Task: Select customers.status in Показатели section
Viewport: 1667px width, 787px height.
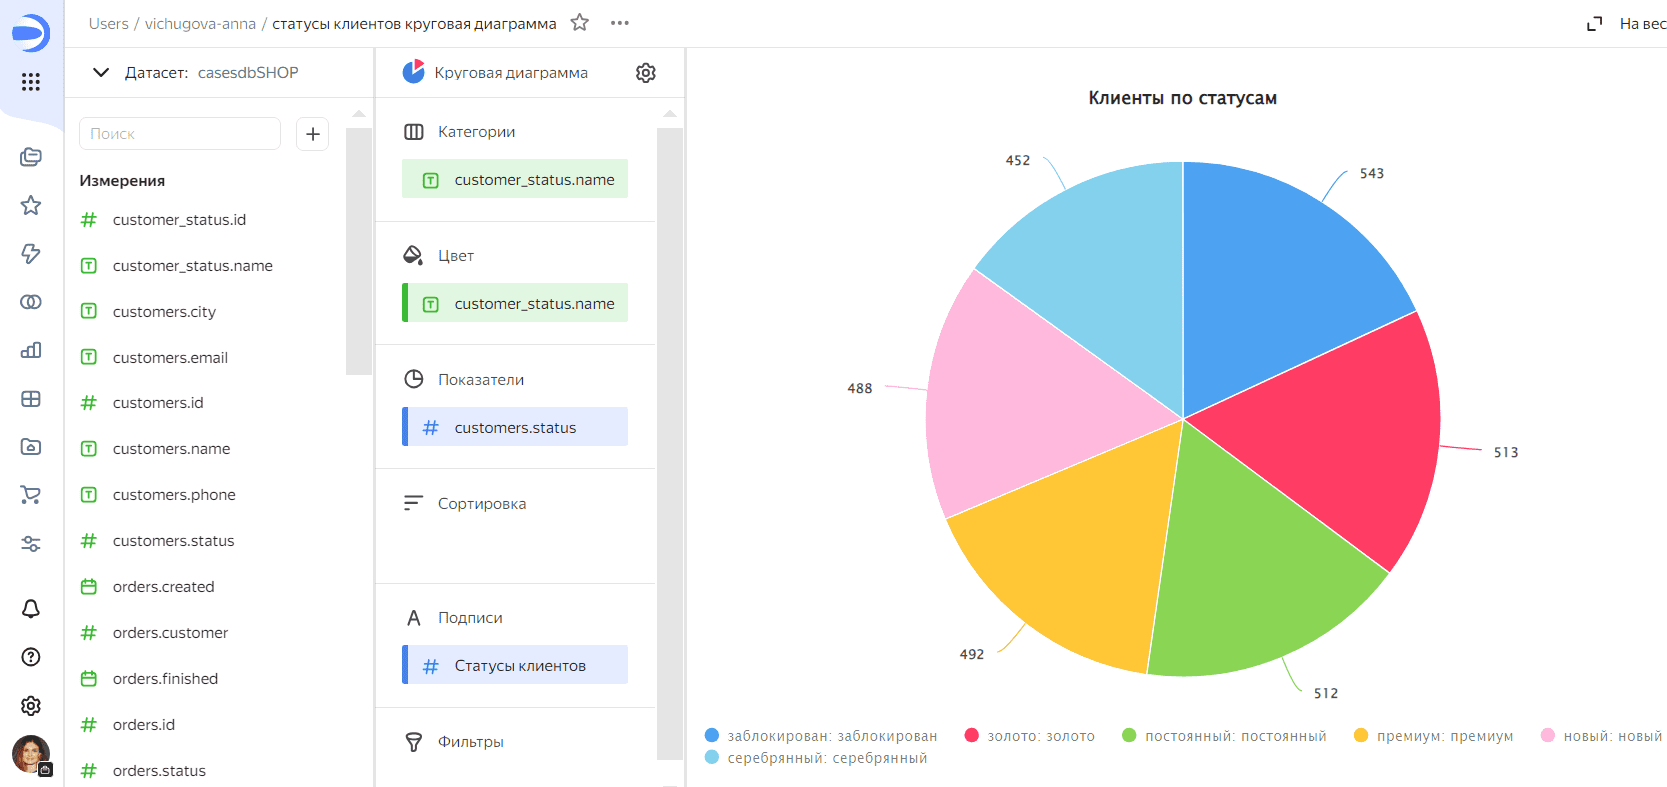Action: click(515, 427)
